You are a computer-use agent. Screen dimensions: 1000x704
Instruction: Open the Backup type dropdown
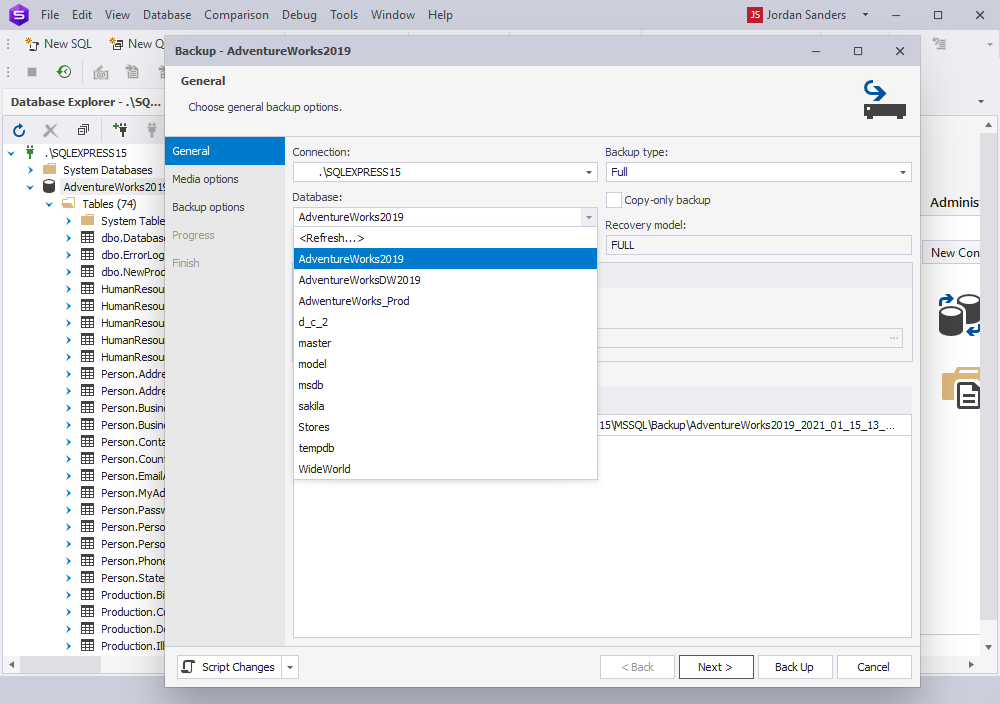(902, 172)
